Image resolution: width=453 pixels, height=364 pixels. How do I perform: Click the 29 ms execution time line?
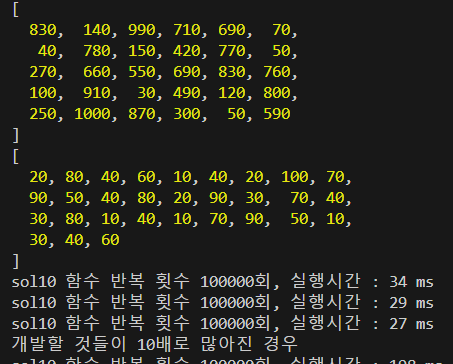223,303
